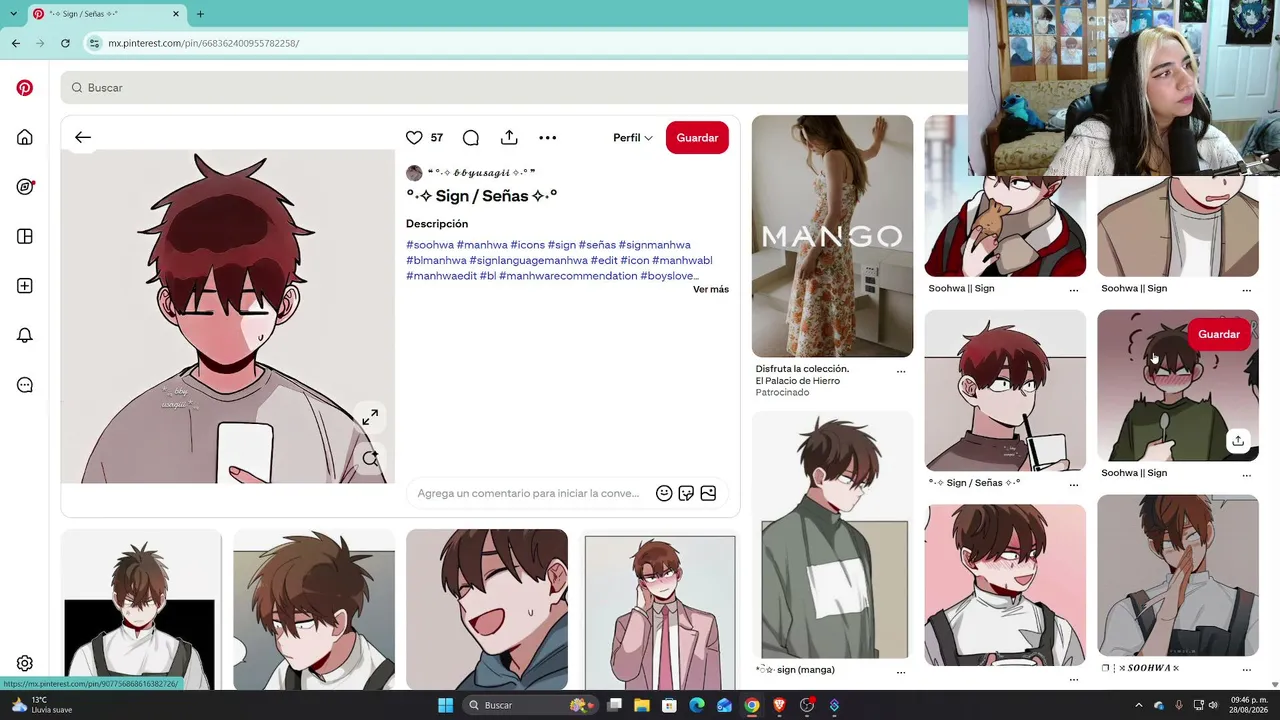Go to Pinterest home via logo
Screen dimensions: 1280x720
click(x=25, y=88)
